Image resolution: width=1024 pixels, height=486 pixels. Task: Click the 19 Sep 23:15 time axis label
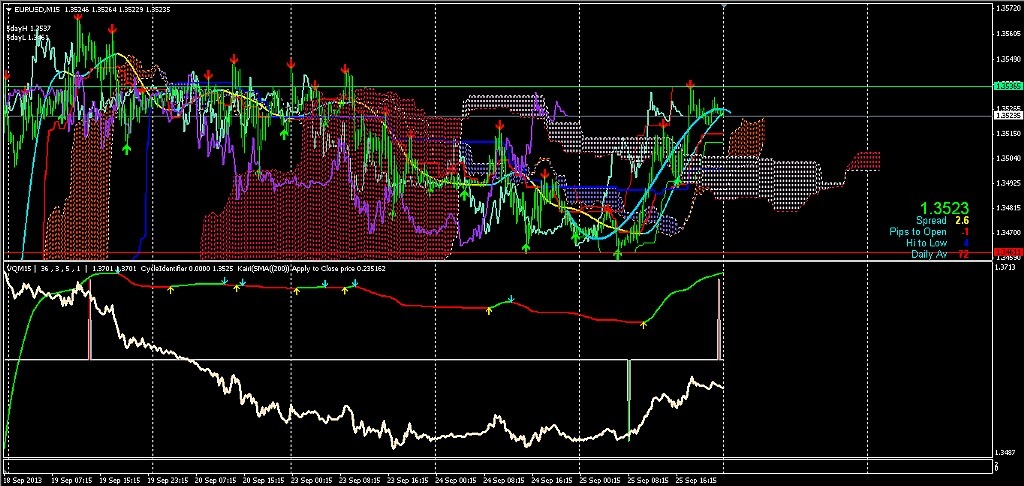168,479
